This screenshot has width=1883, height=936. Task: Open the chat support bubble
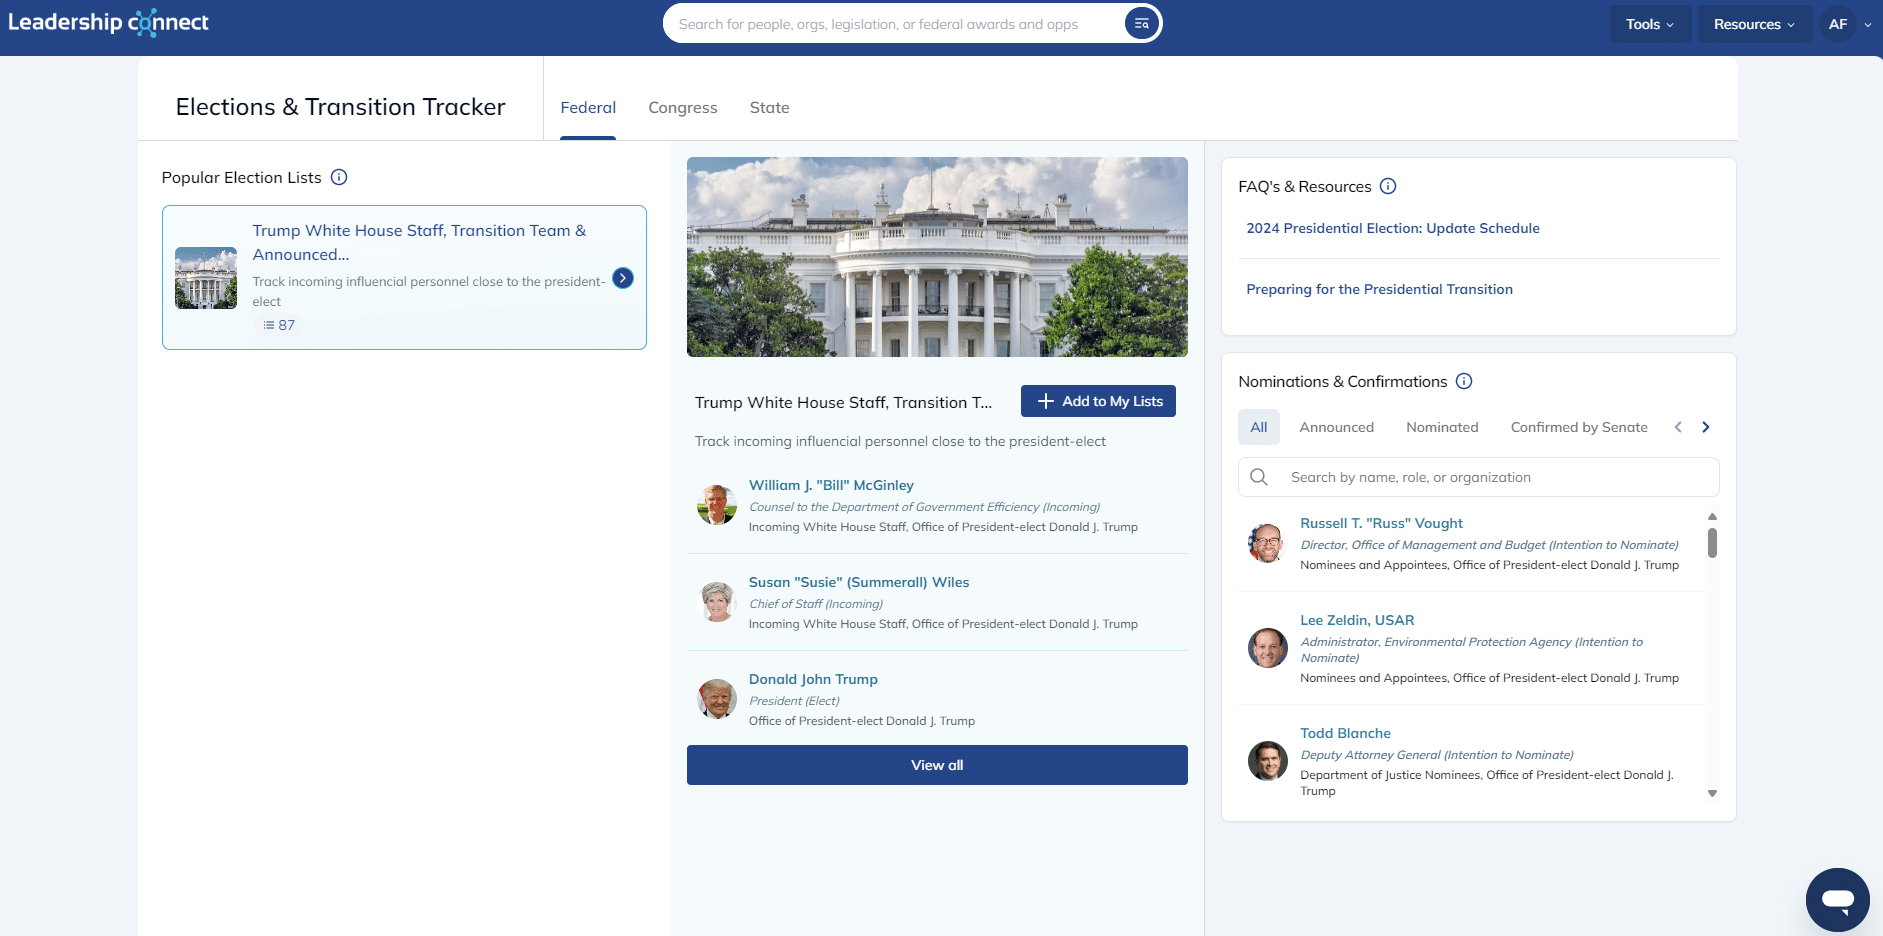[1838, 900]
